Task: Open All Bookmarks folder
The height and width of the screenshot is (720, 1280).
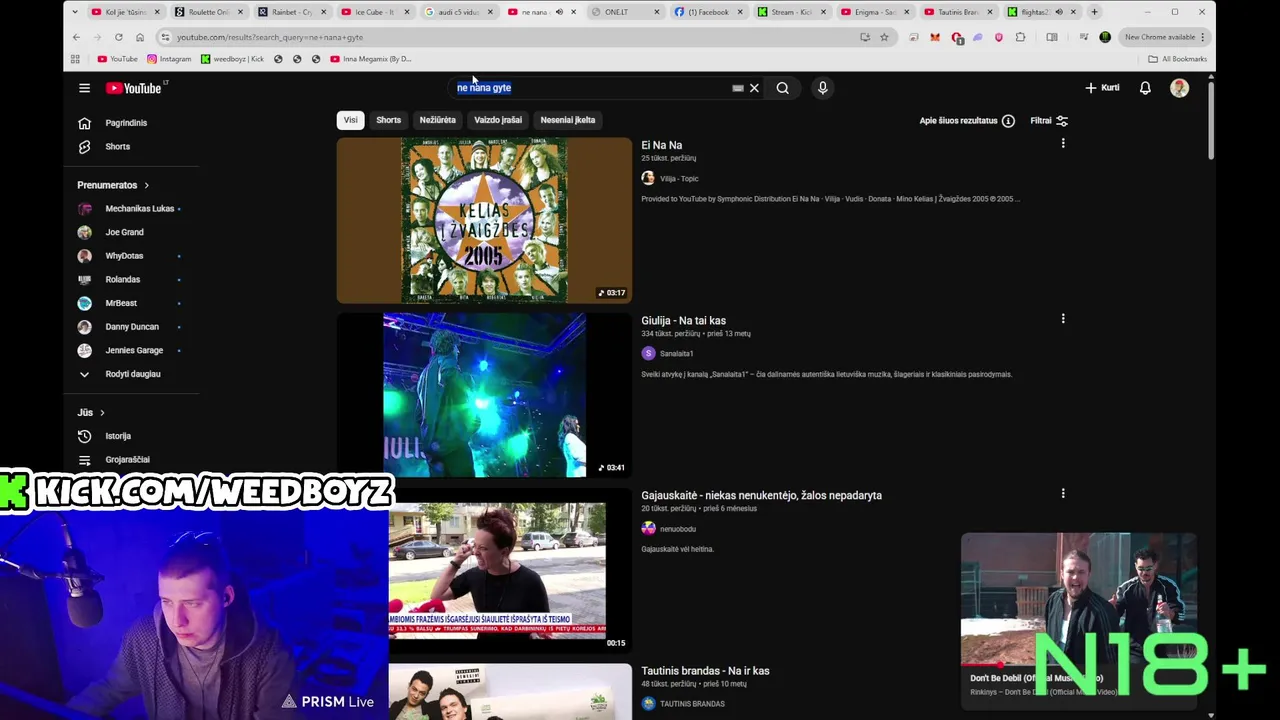Action: [1178, 59]
